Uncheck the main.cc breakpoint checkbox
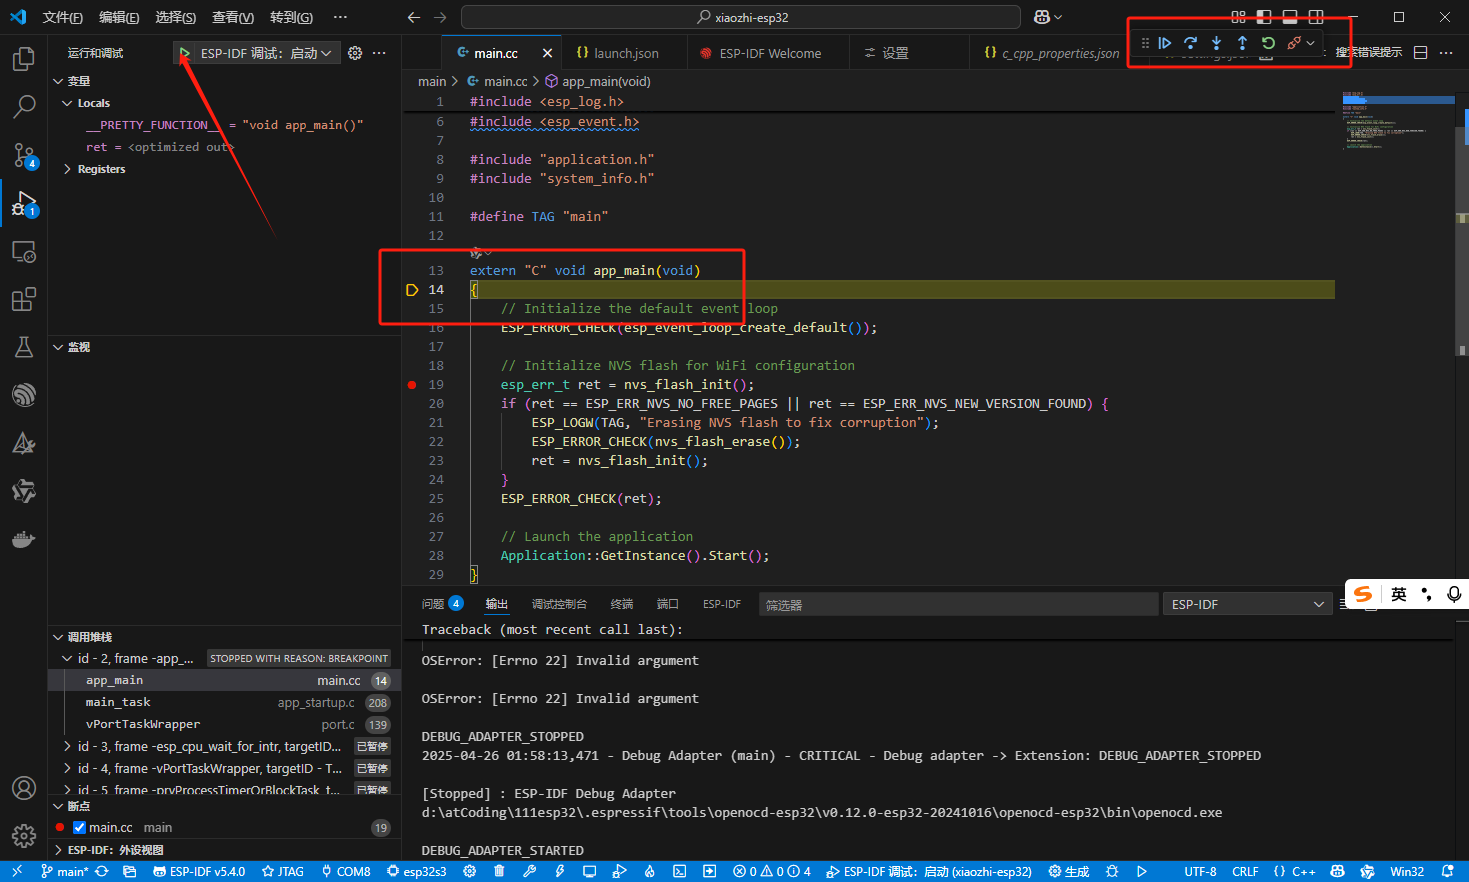 [79, 828]
